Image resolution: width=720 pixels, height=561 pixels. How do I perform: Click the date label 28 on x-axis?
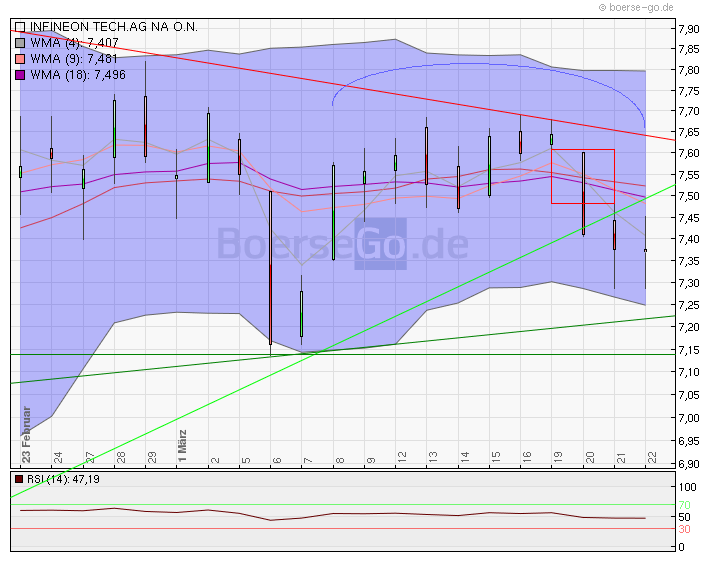(x=120, y=457)
